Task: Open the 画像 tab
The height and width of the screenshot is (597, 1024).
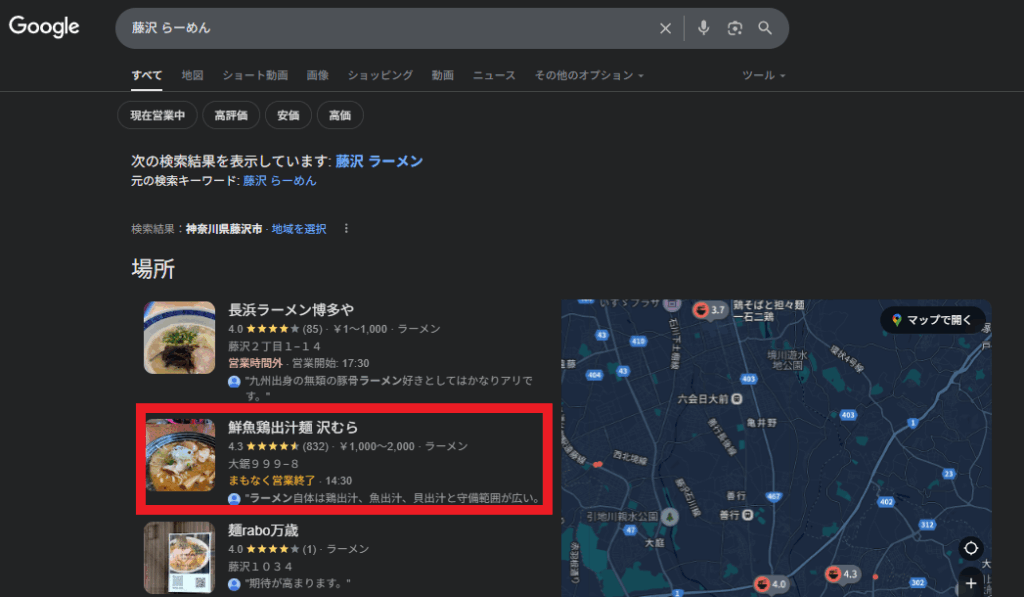Action: (317, 75)
